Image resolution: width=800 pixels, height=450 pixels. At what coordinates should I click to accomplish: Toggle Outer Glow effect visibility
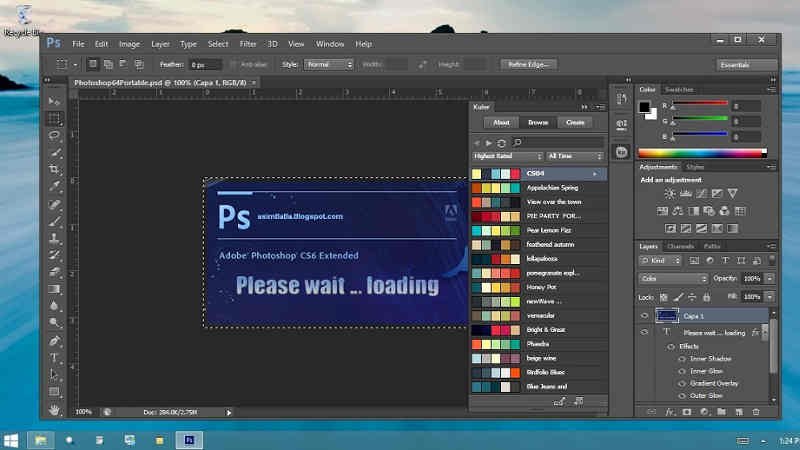pyautogui.click(x=682, y=395)
